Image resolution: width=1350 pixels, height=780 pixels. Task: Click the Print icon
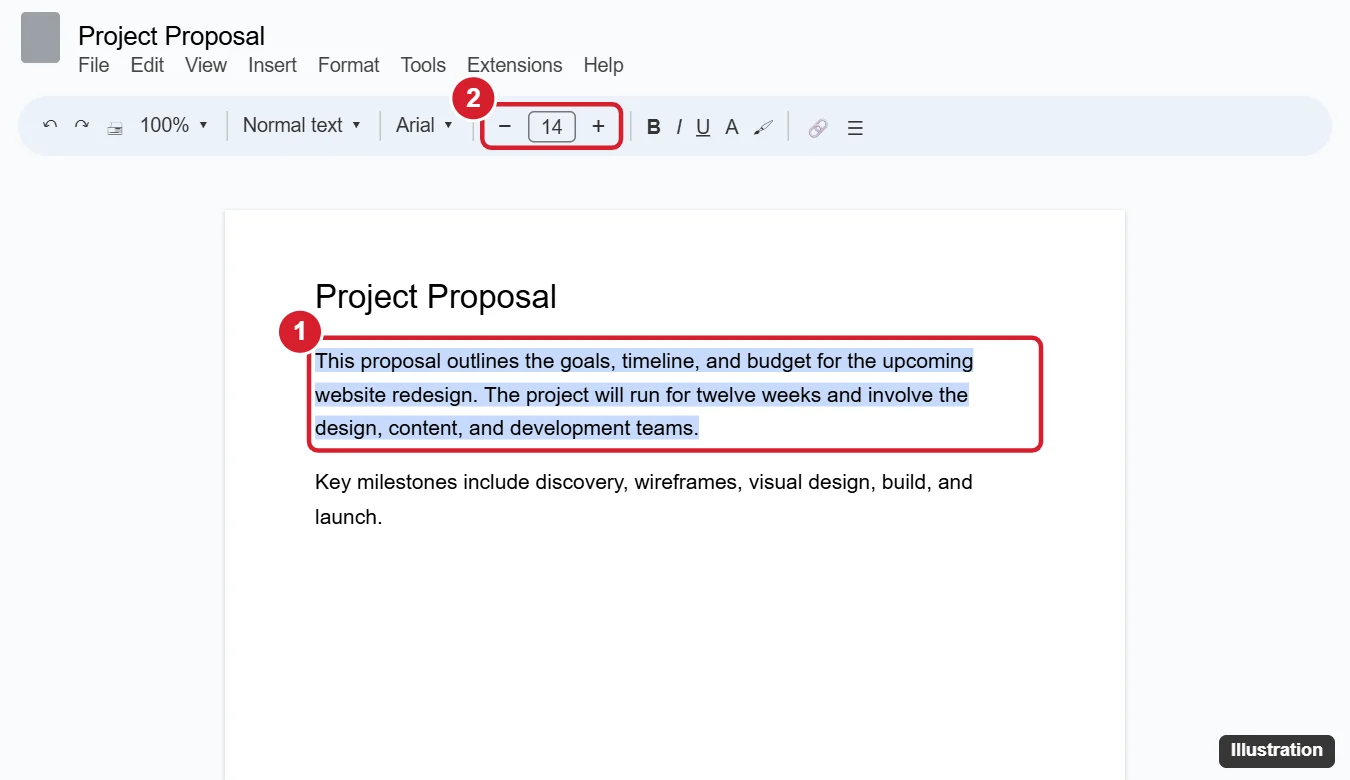coord(115,127)
